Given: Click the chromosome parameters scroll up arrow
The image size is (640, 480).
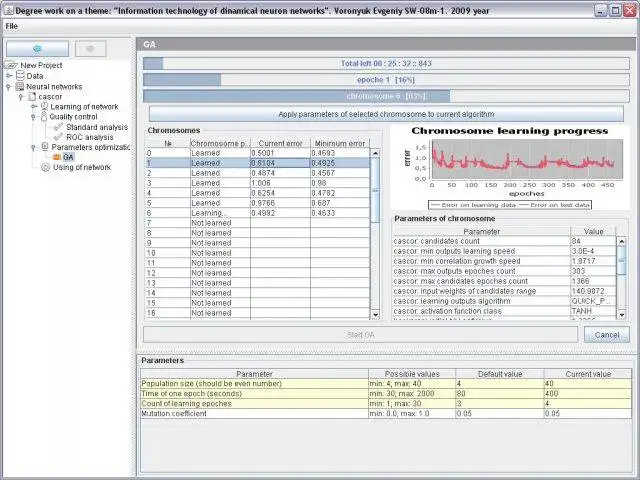Looking at the screenshot, I should [622, 241].
